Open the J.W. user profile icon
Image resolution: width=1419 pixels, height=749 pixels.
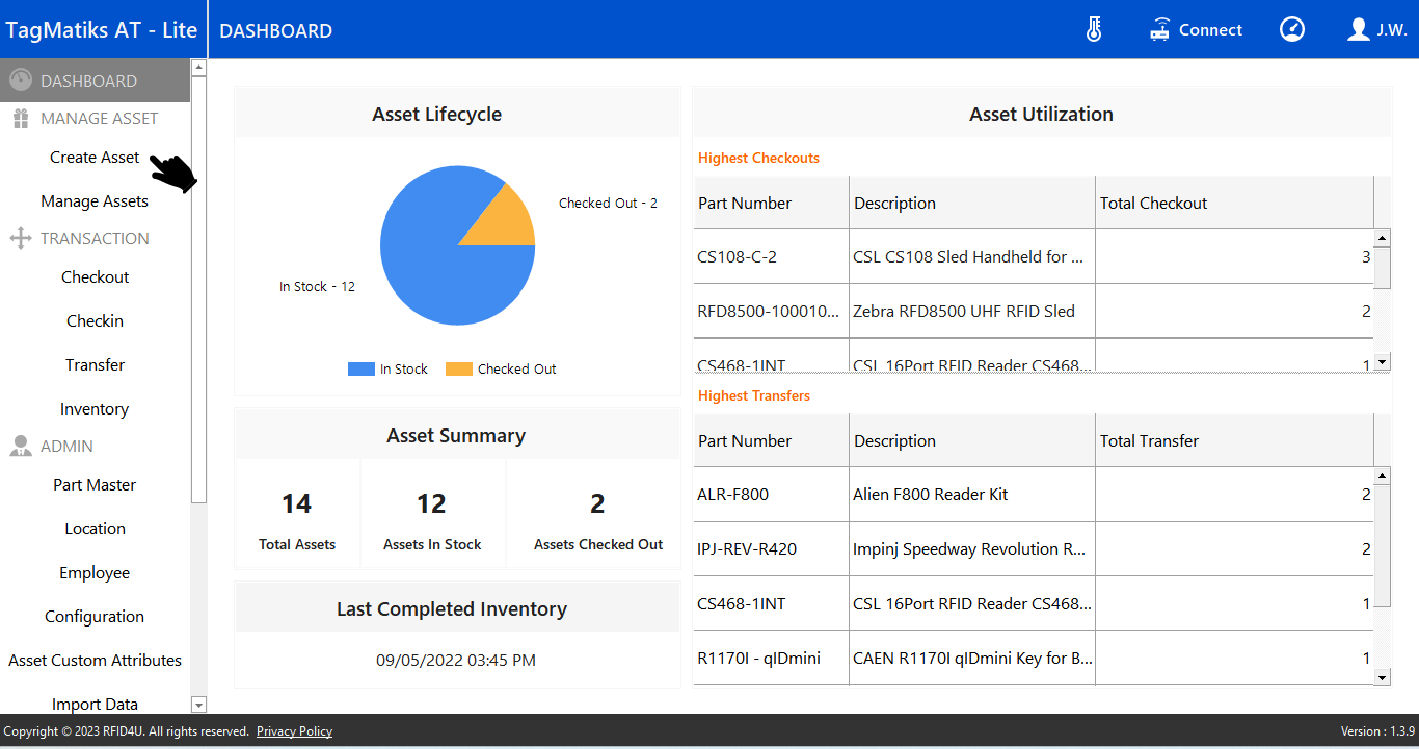(x=1357, y=30)
